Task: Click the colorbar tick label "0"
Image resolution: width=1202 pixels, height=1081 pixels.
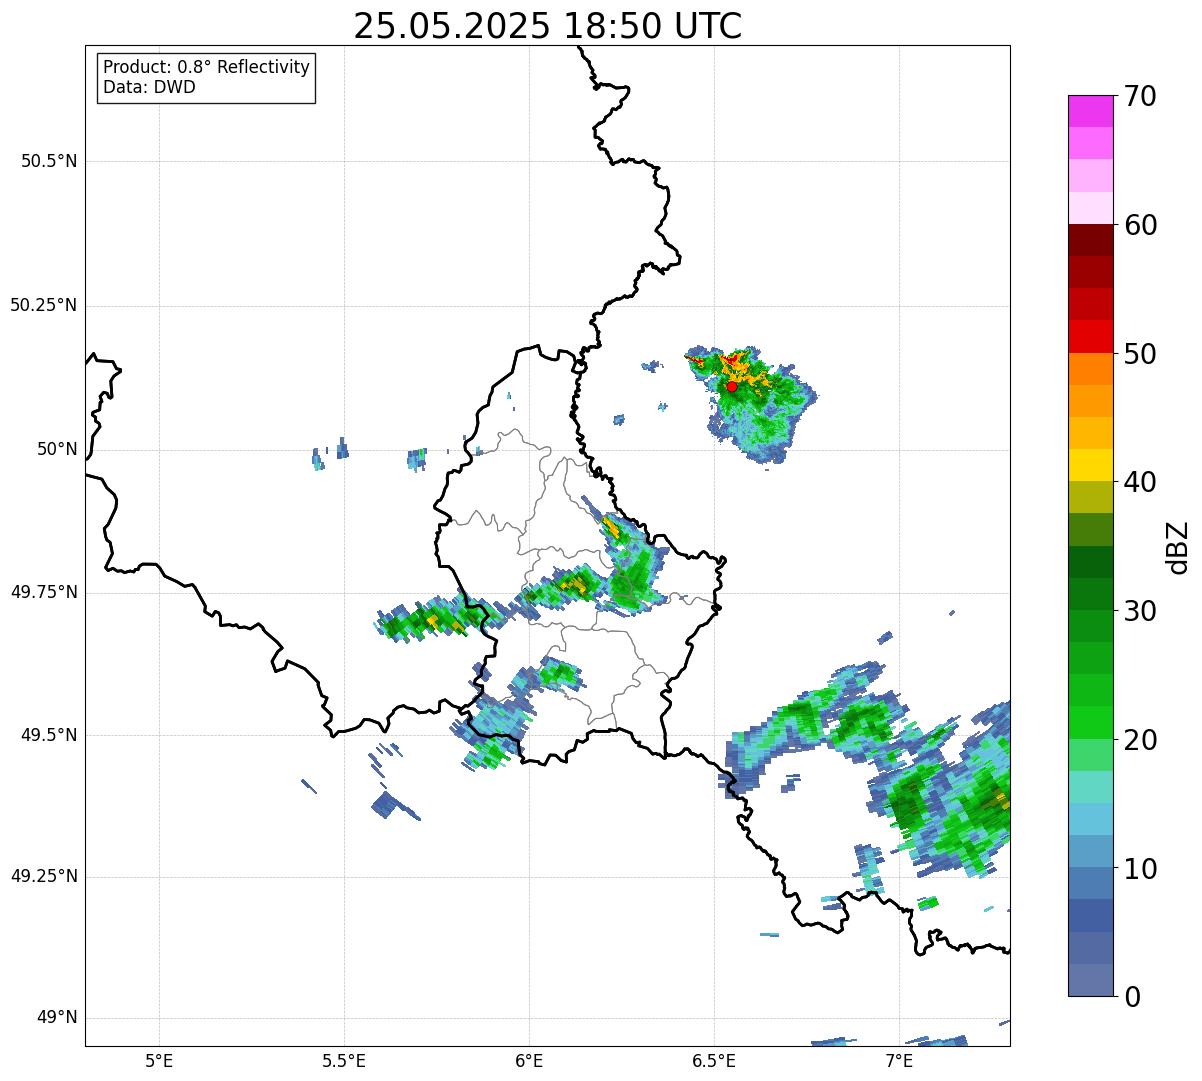Action: point(1132,997)
